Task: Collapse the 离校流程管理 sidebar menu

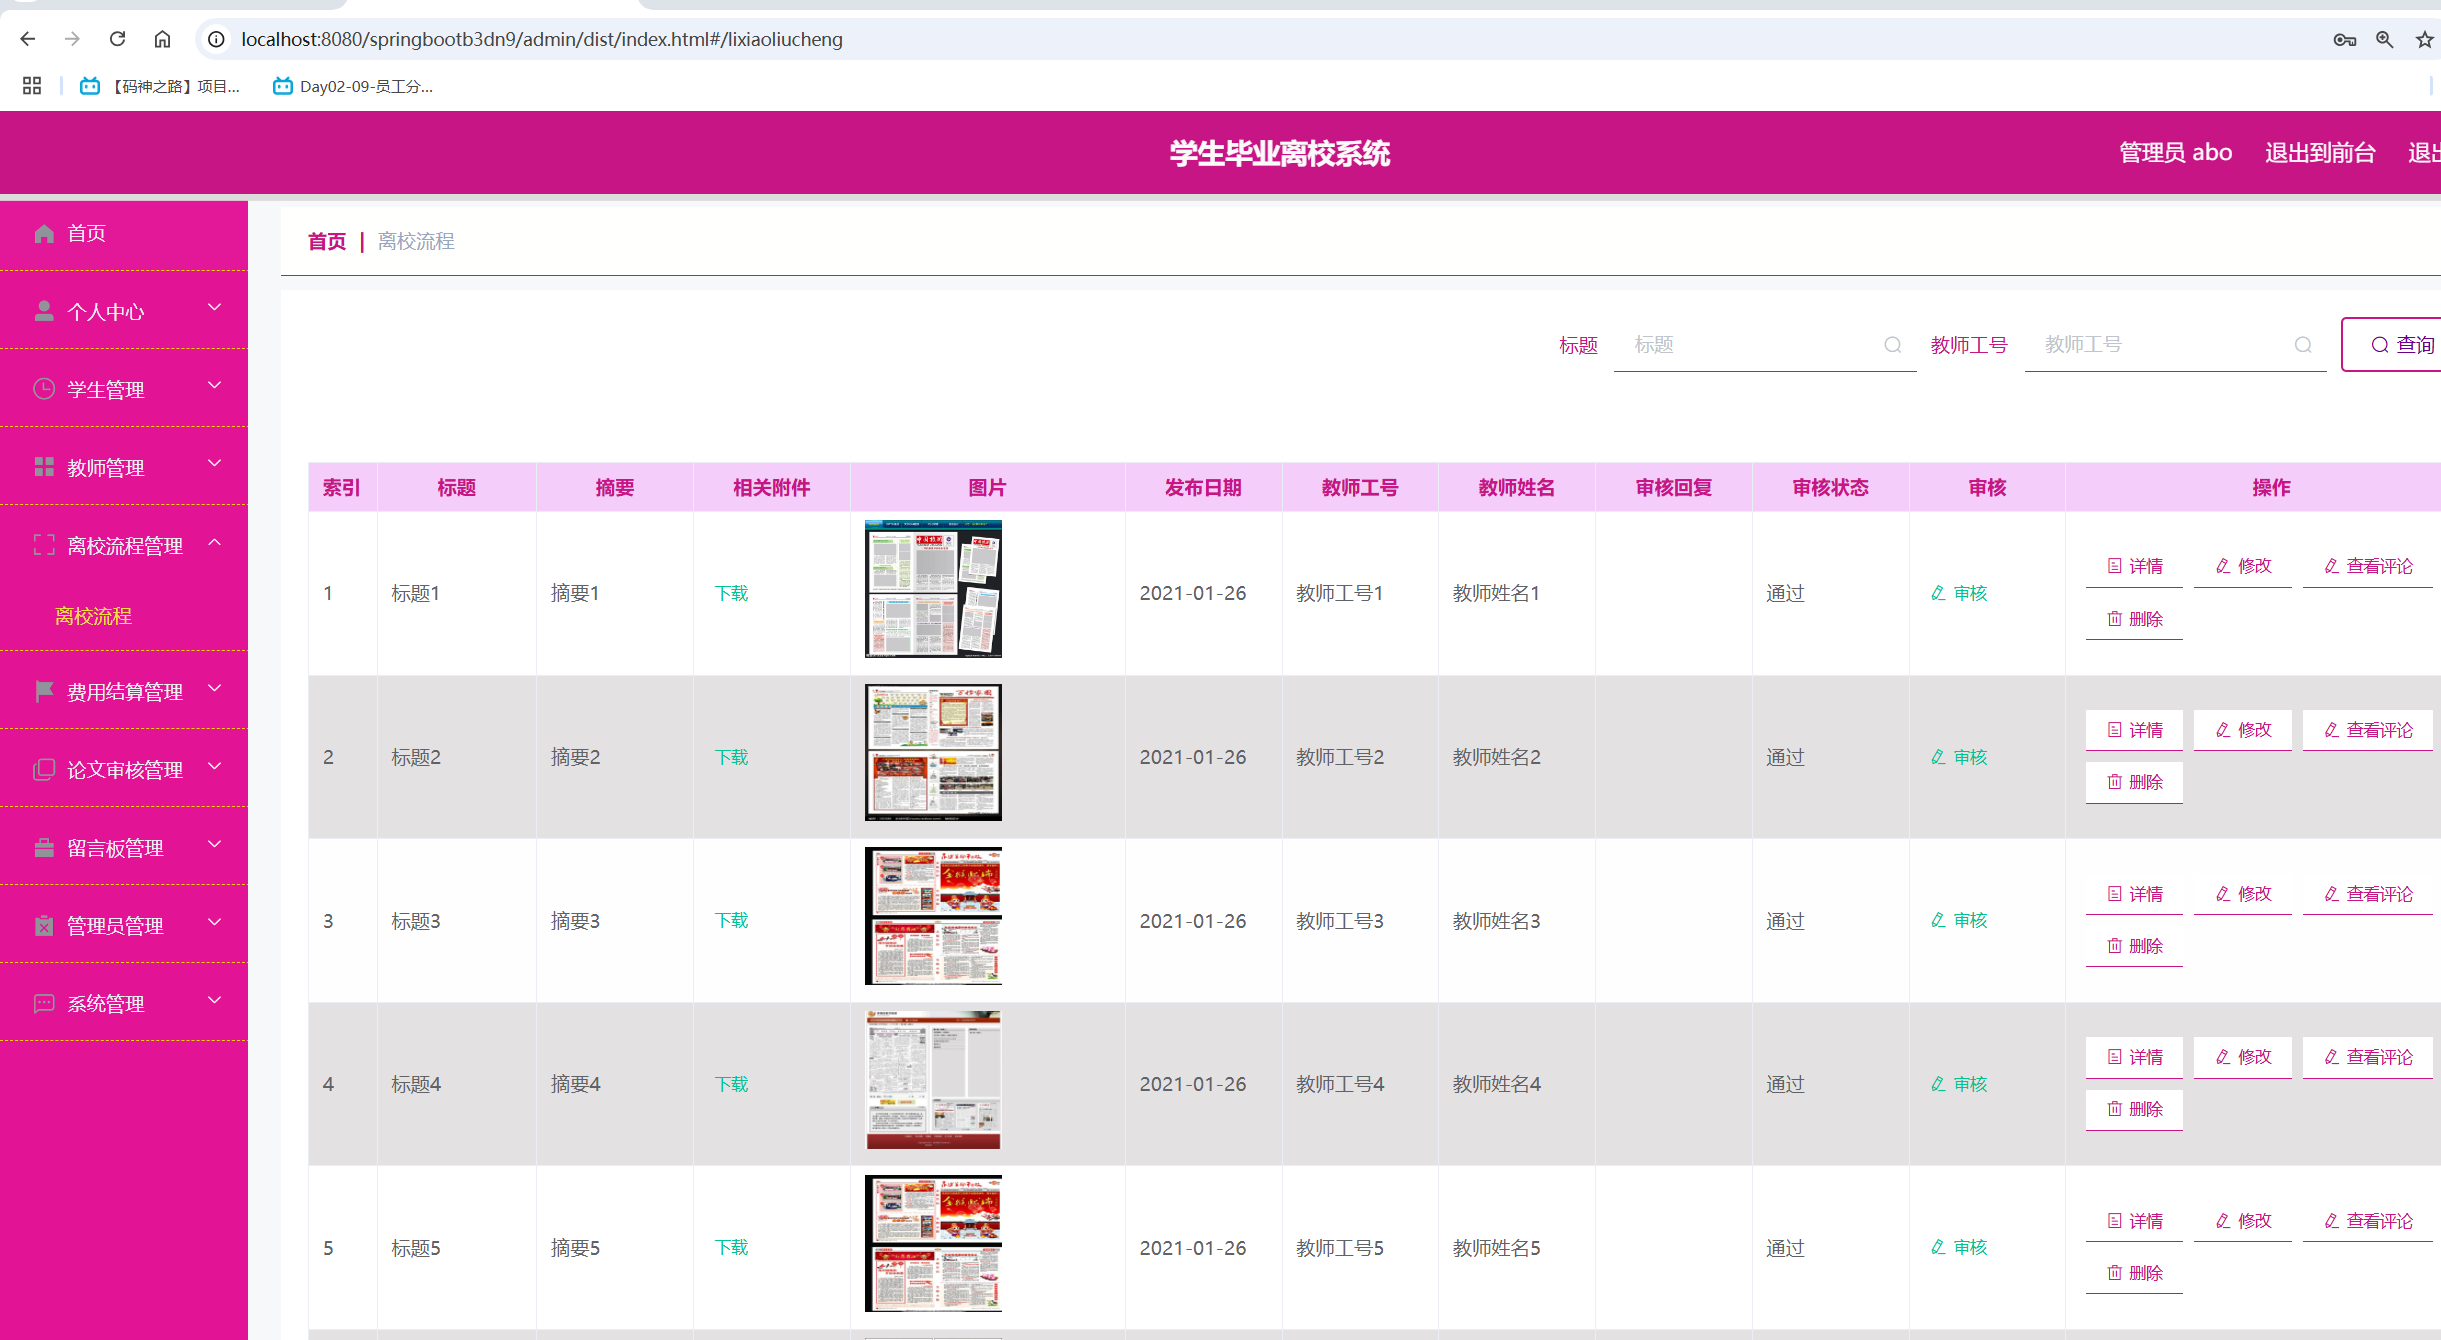Action: (x=123, y=545)
